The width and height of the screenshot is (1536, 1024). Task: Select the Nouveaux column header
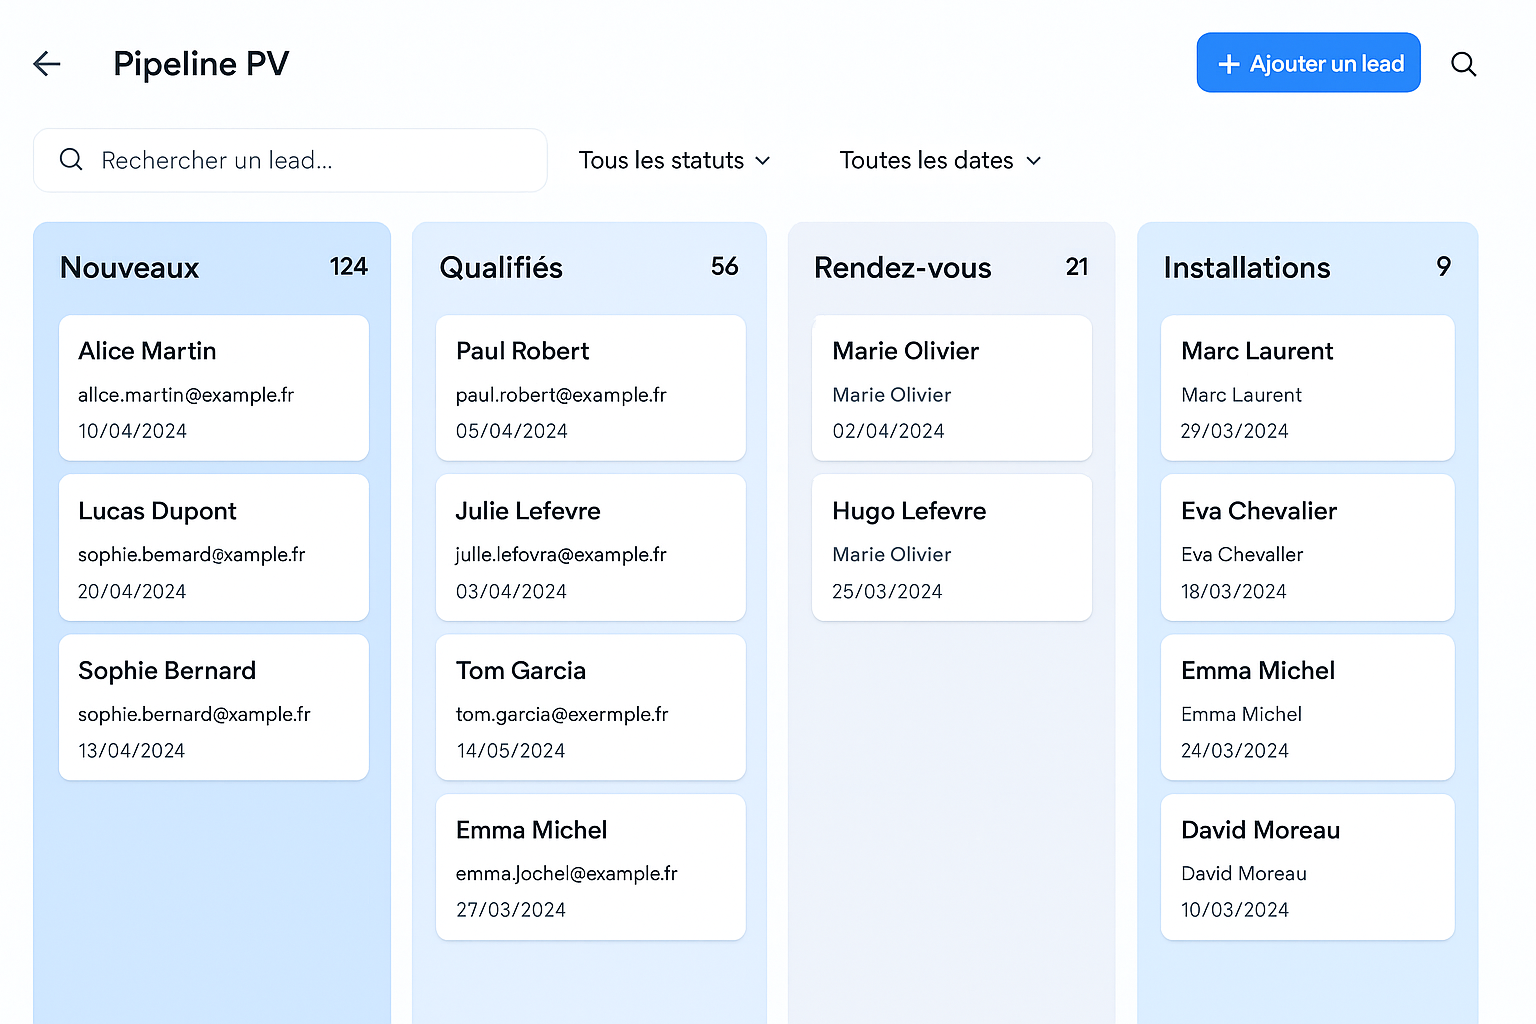130,268
